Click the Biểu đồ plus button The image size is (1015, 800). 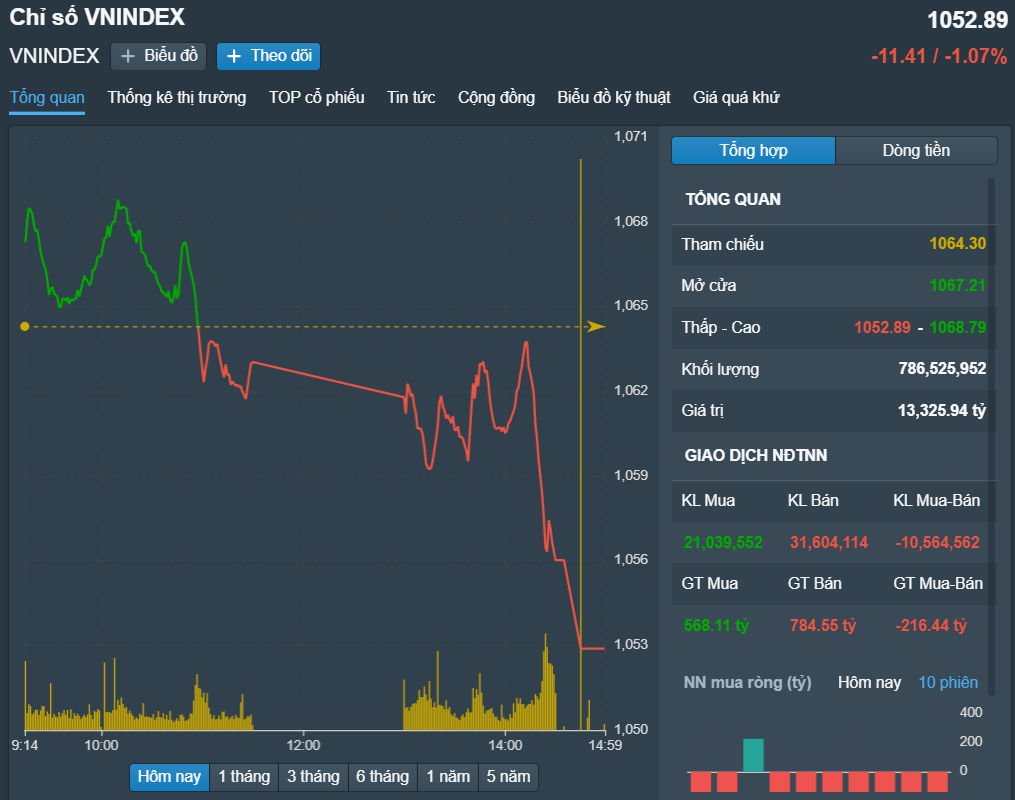158,56
